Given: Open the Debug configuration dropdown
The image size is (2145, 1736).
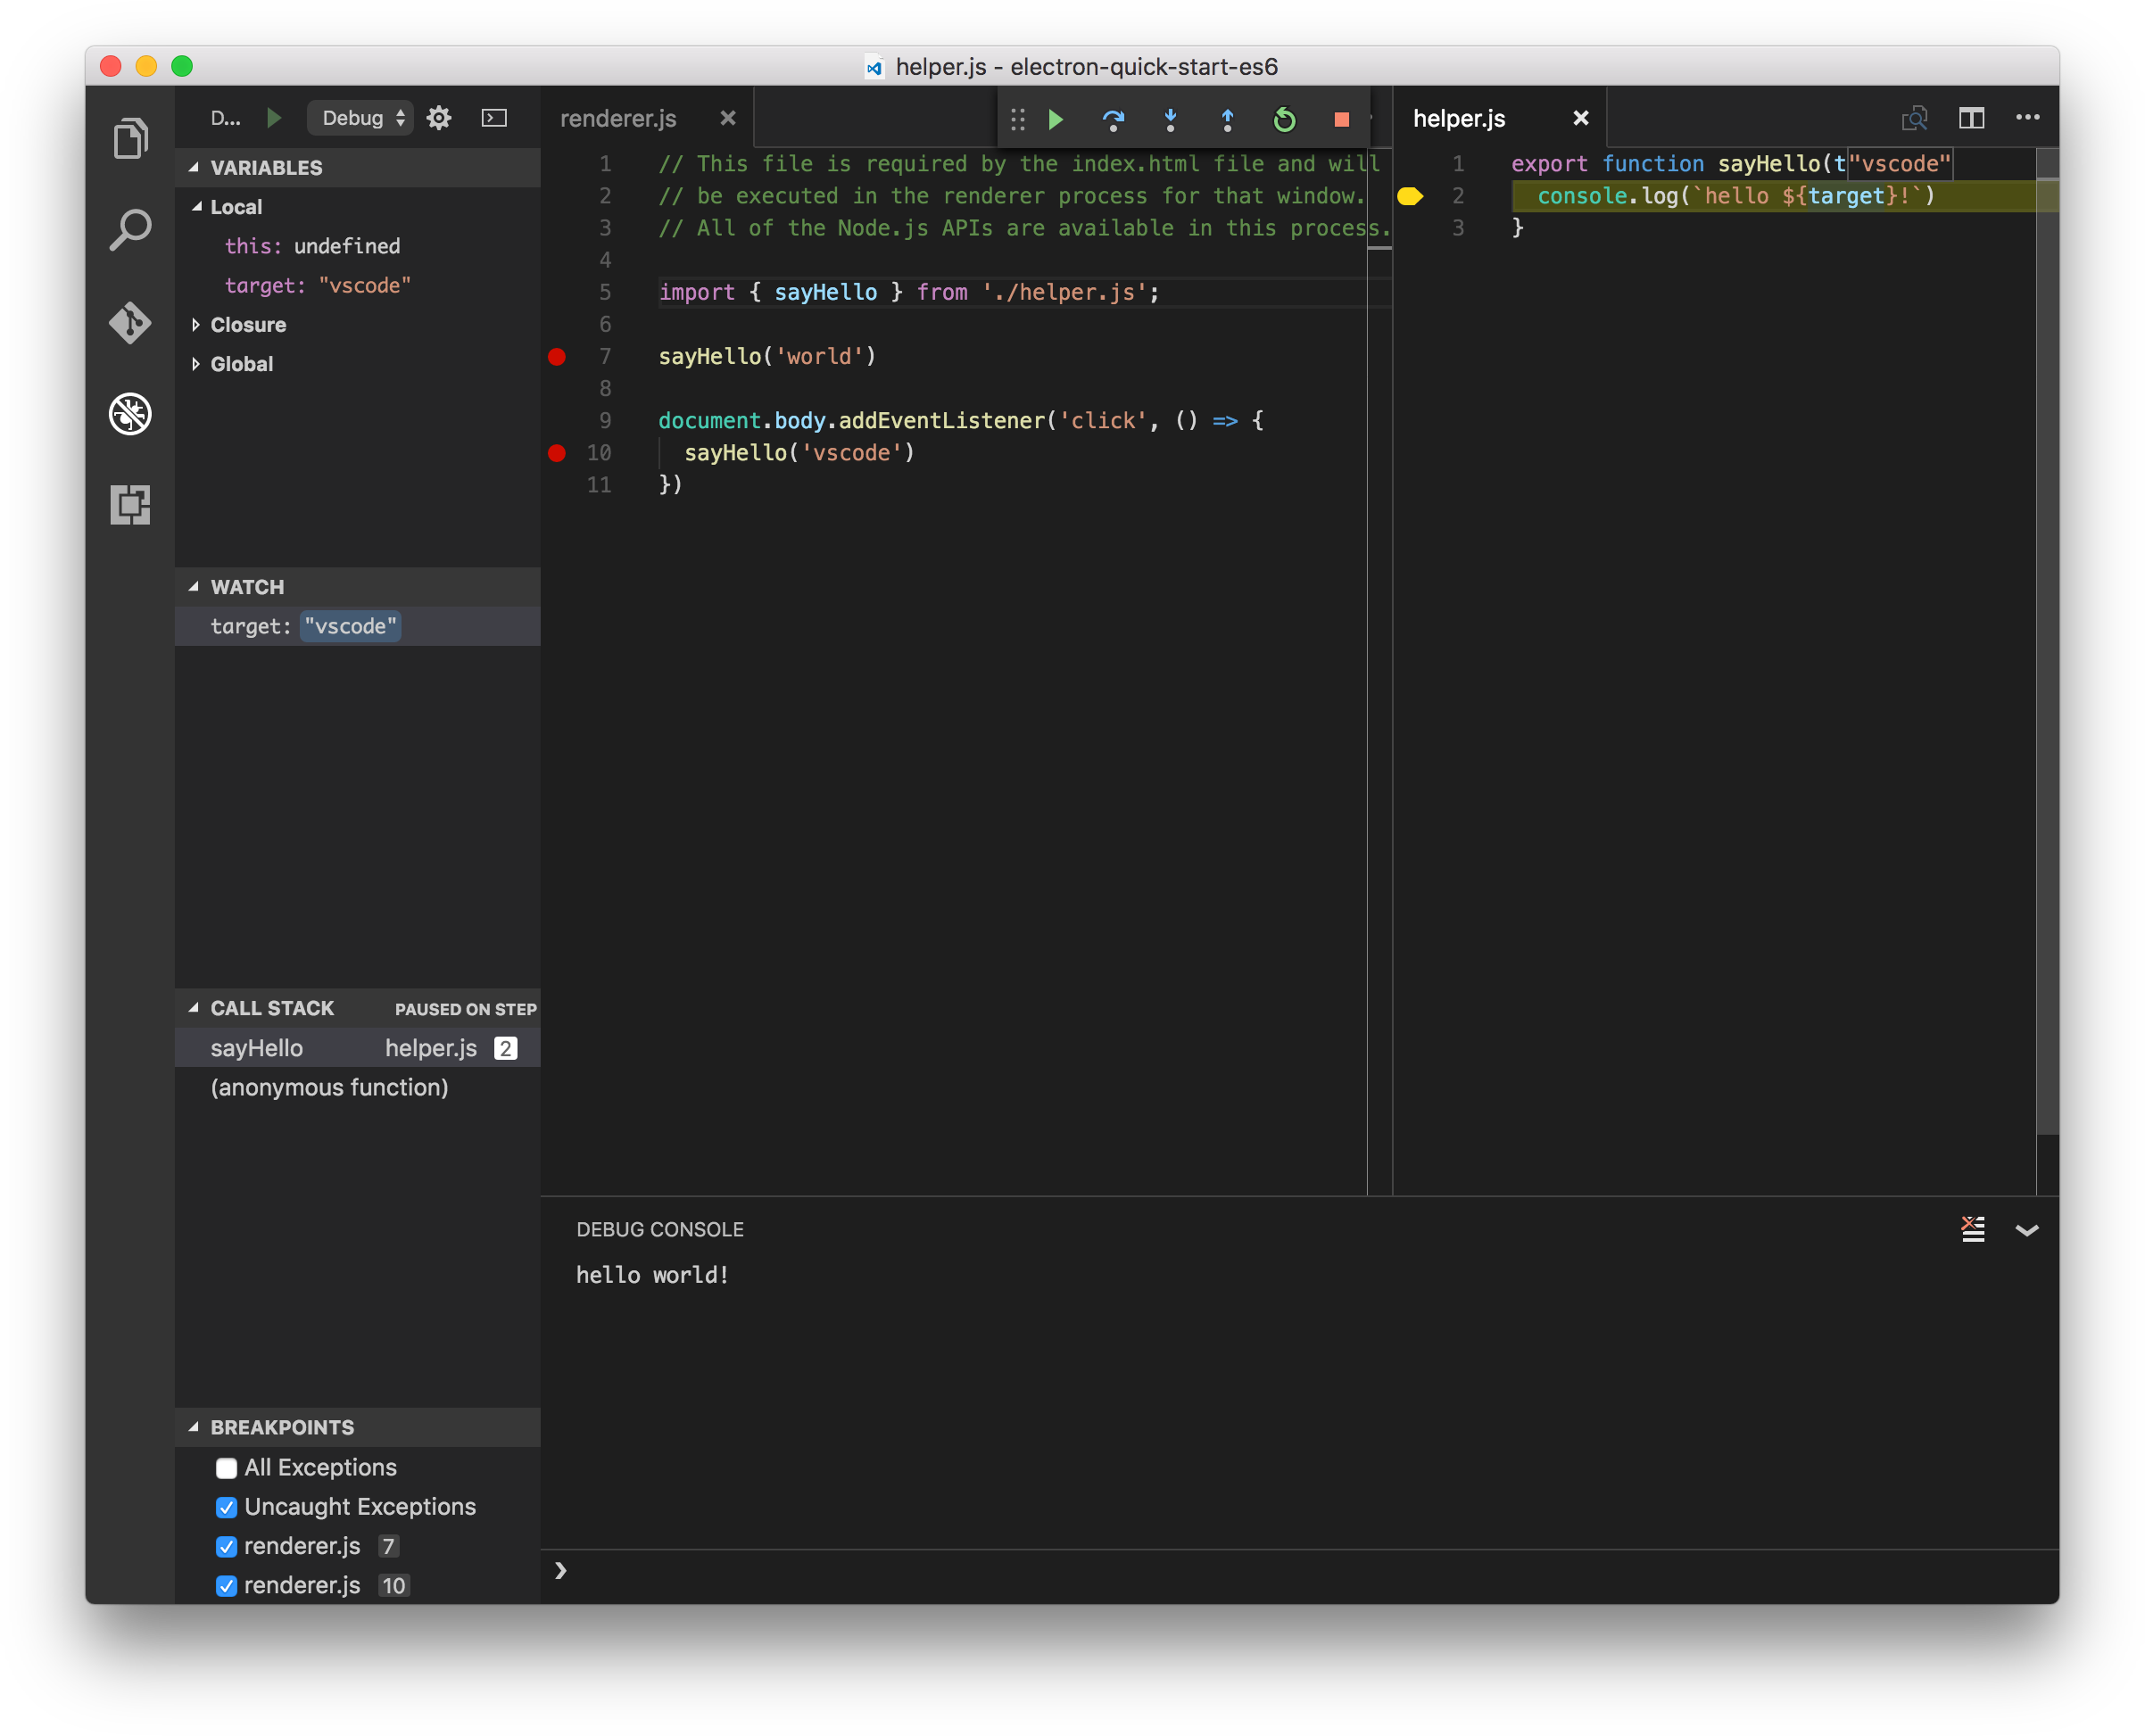Looking at the screenshot, I should pos(360,117).
